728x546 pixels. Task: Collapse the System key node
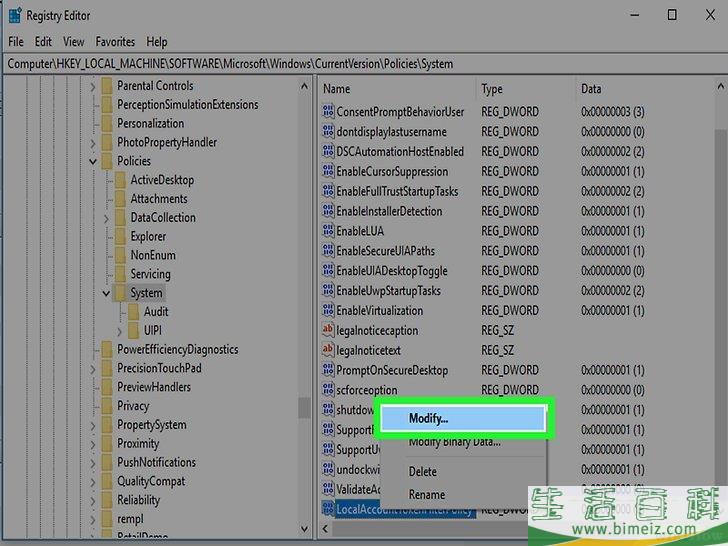click(x=106, y=293)
